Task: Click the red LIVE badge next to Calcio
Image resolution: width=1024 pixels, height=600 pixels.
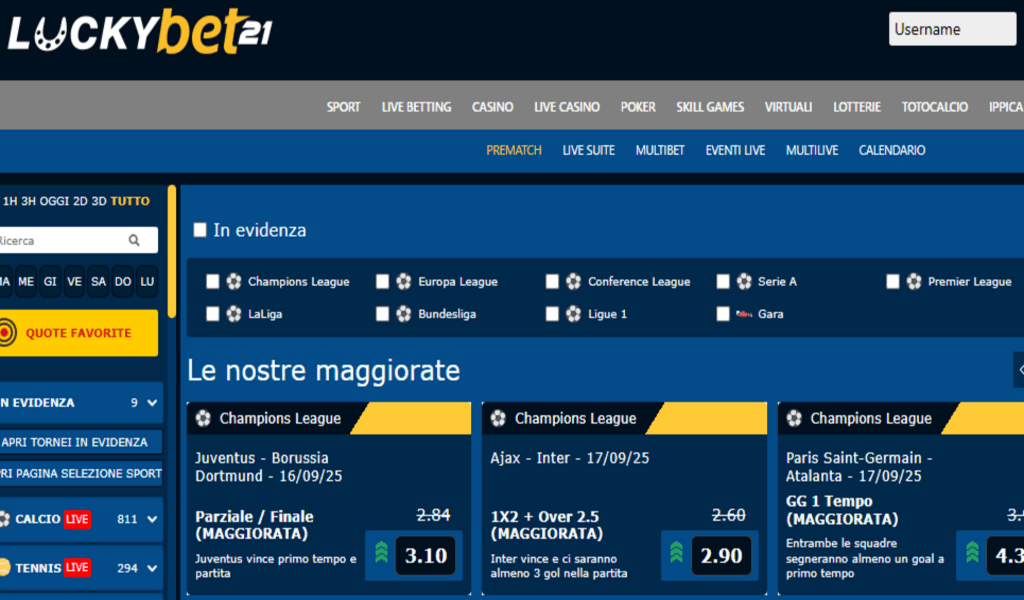Action: tap(77, 519)
